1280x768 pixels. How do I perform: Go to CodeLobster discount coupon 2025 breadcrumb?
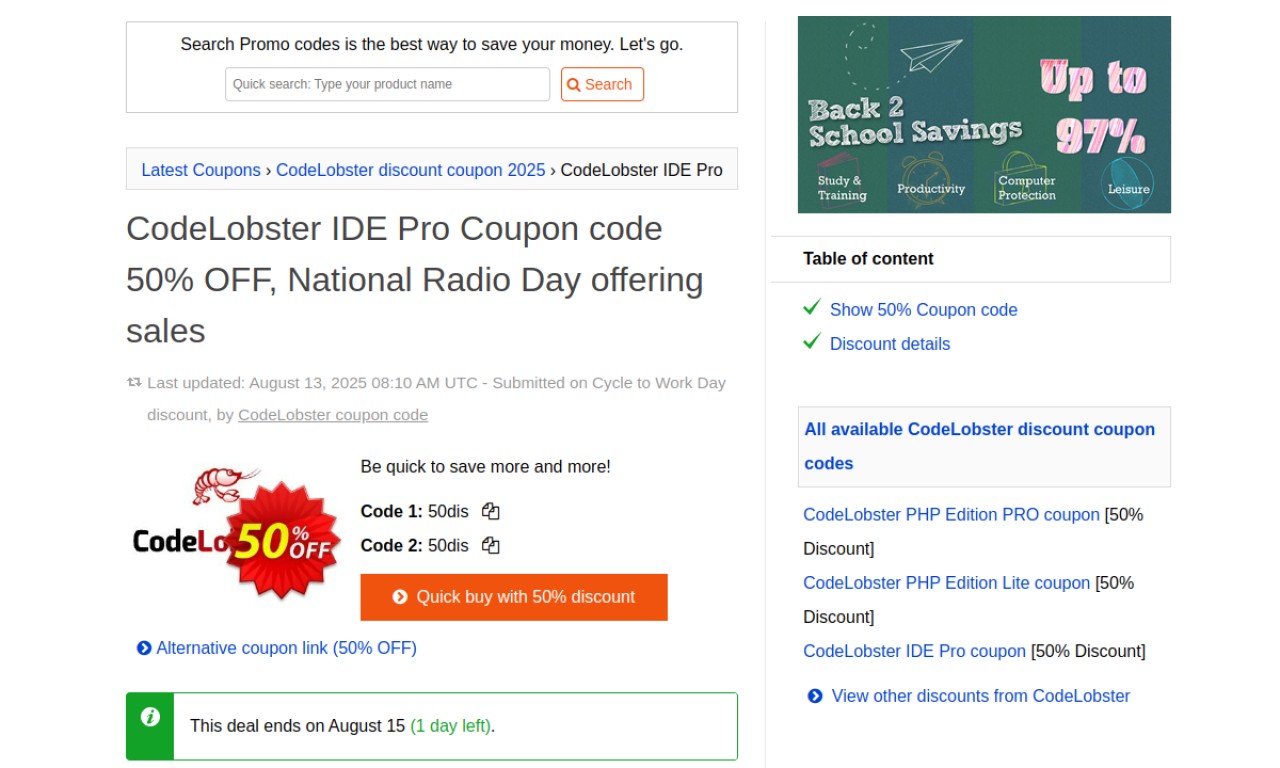pyautogui.click(x=411, y=170)
